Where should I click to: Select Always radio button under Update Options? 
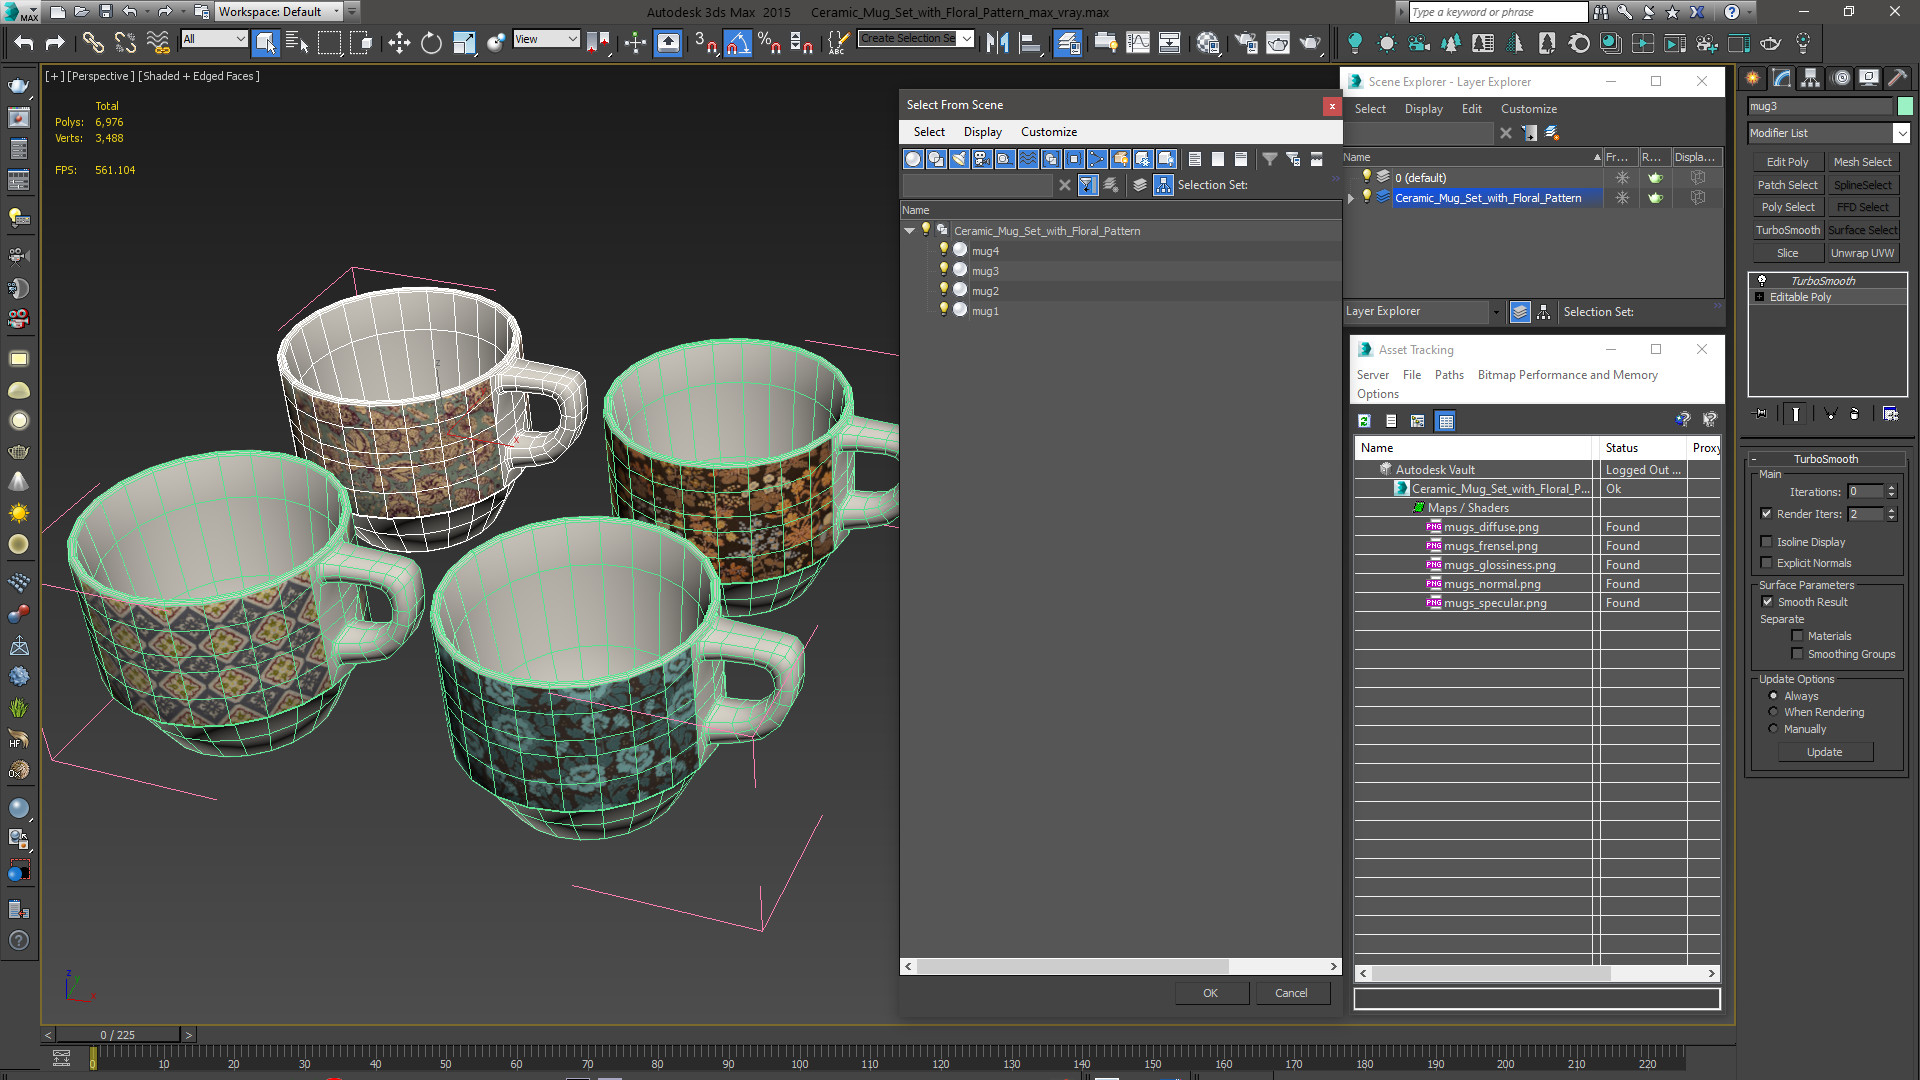click(1774, 695)
